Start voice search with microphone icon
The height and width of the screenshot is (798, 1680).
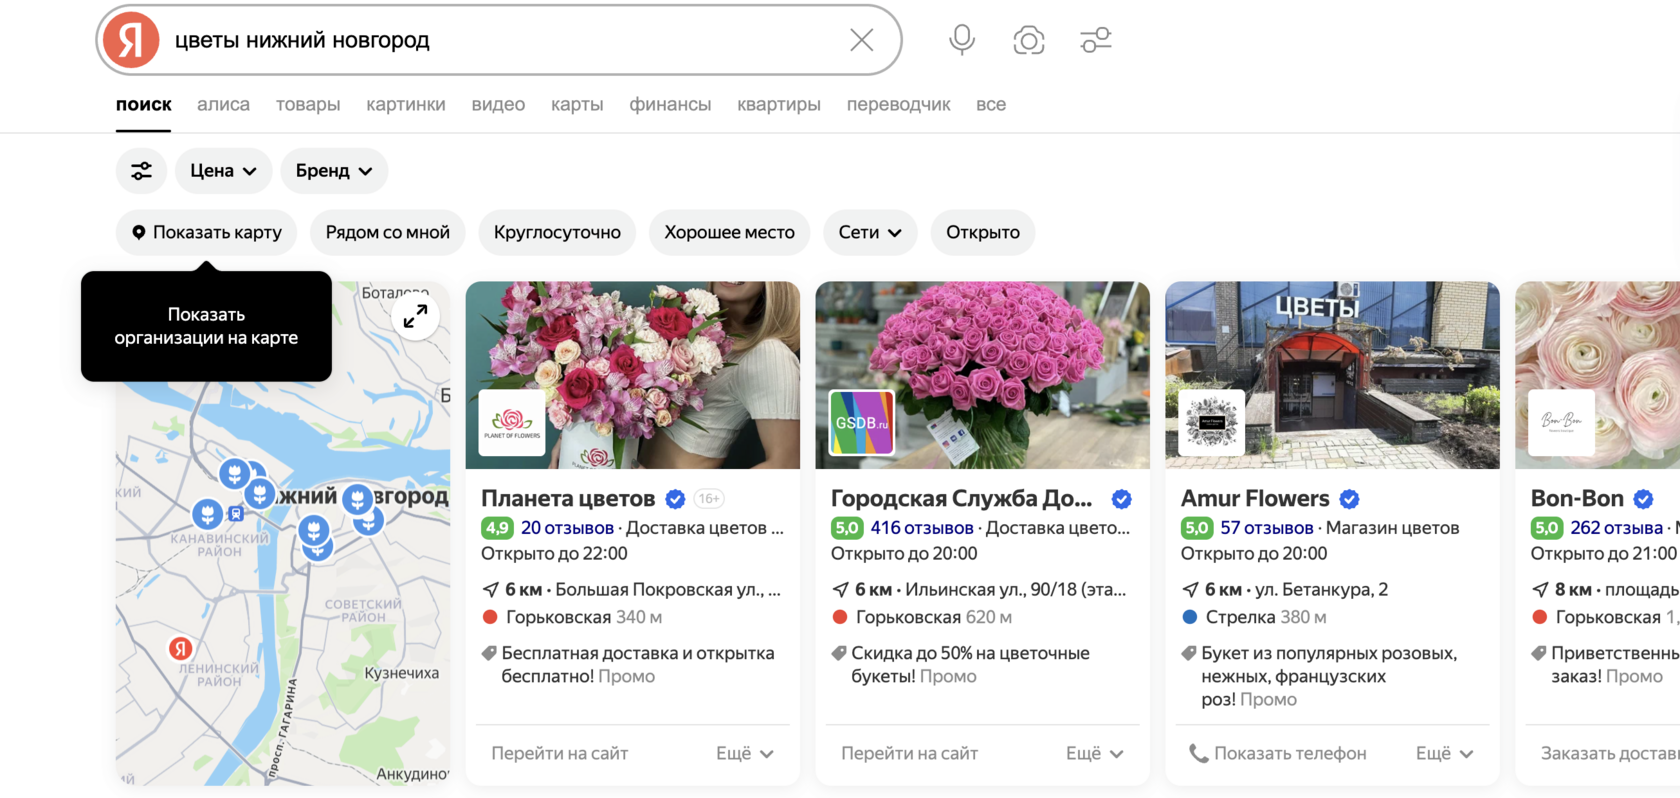coord(962,40)
